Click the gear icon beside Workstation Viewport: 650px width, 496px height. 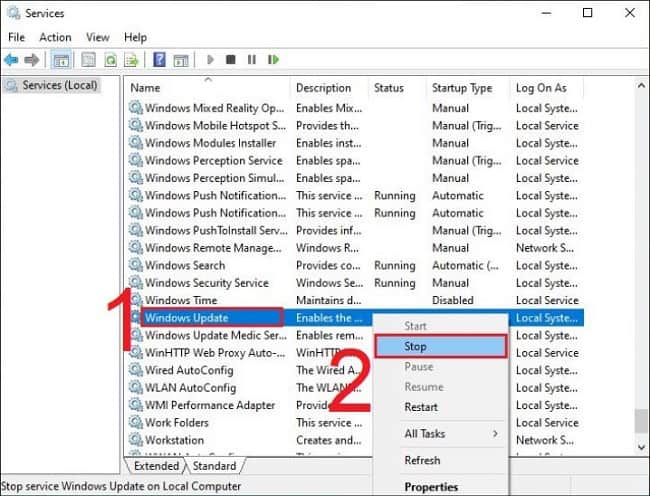[x=136, y=440]
